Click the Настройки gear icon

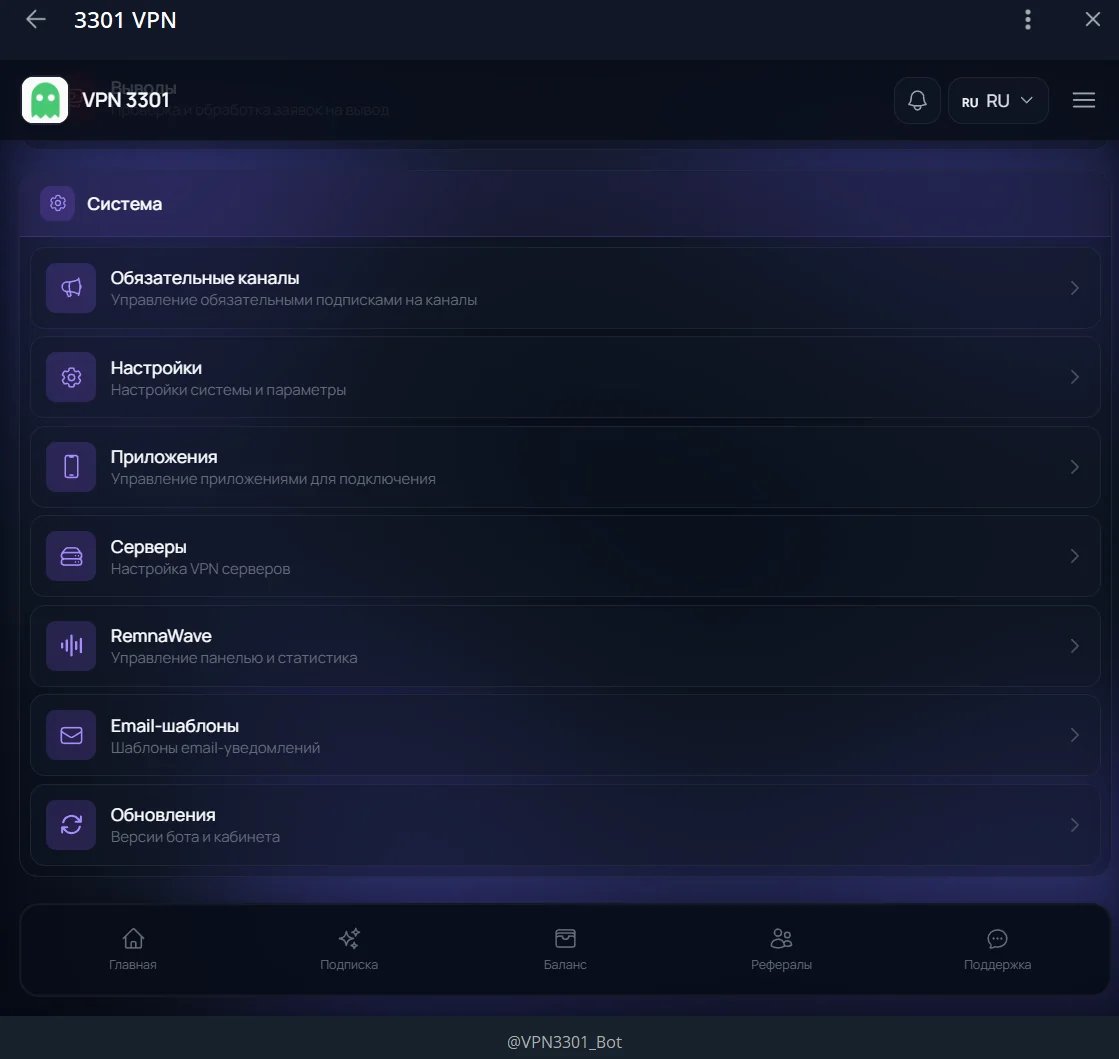(70, 377)
